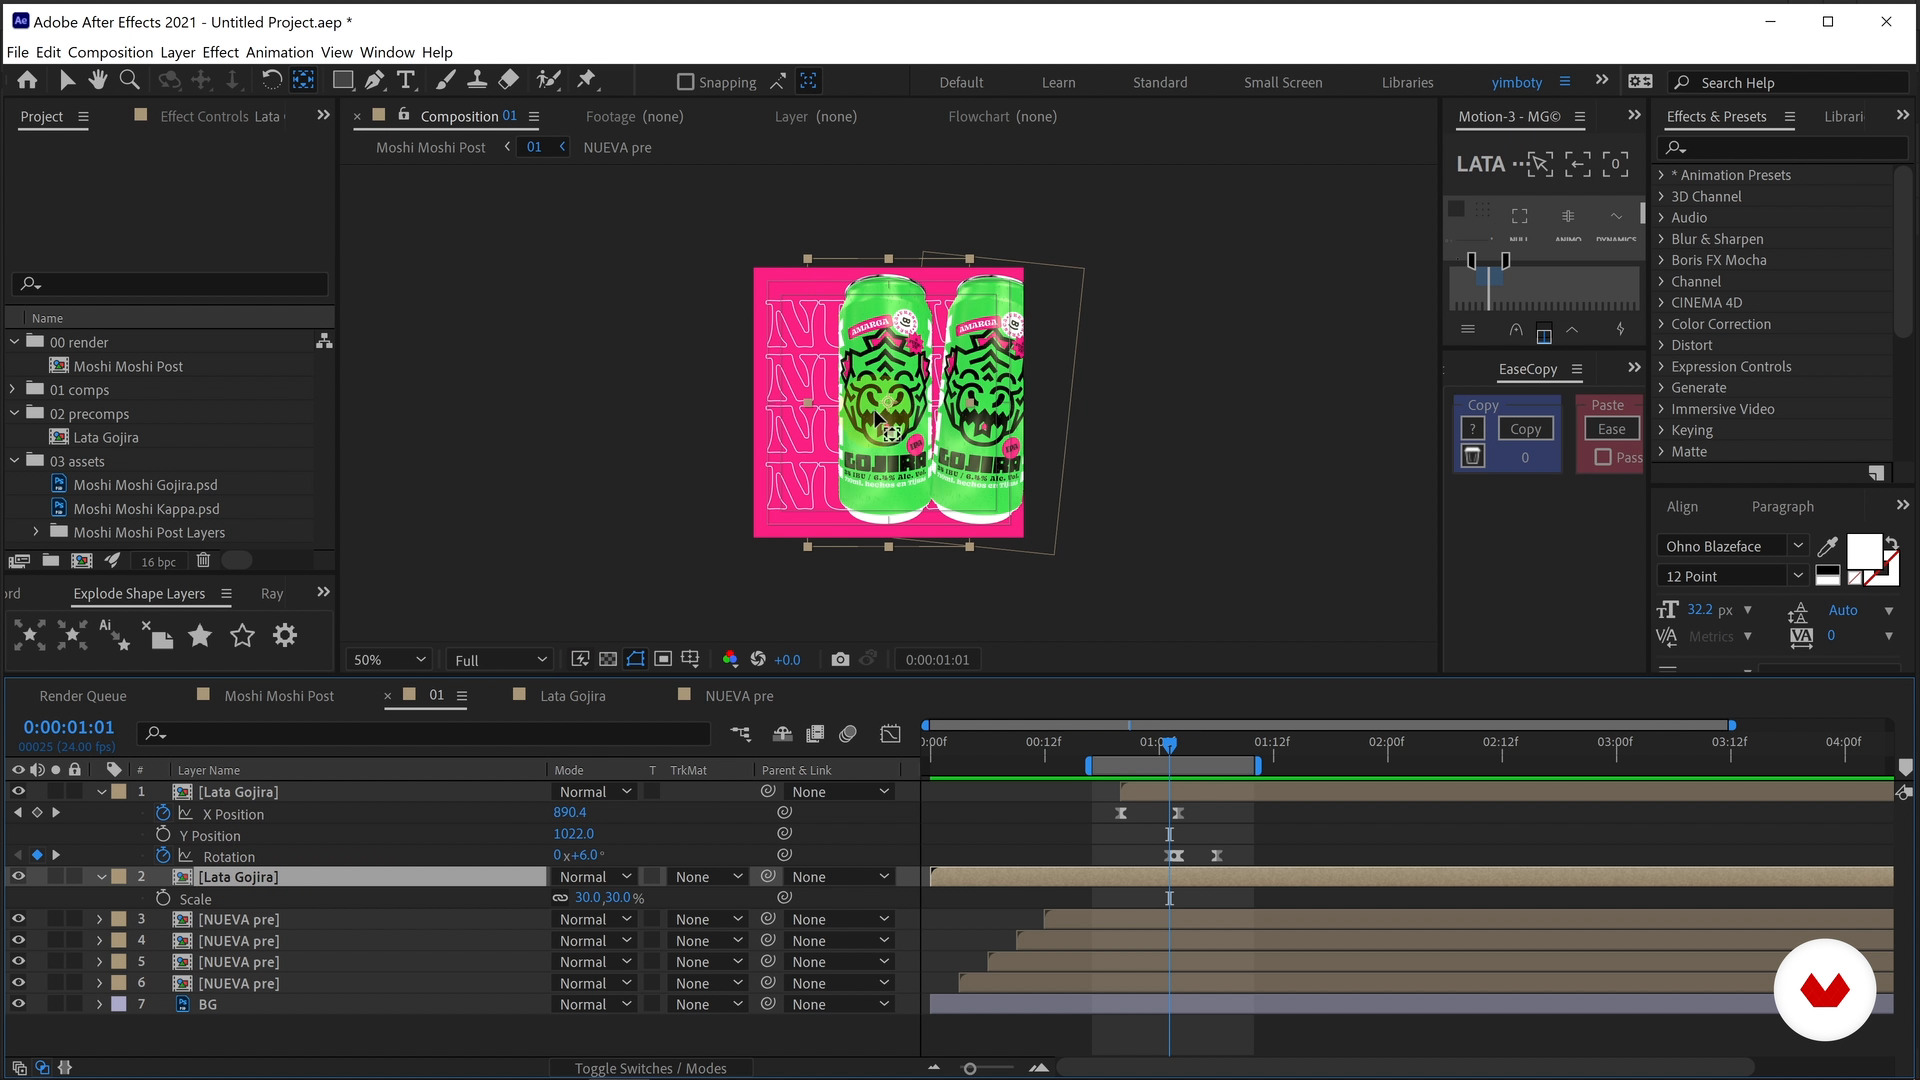
Task: Select the Rectangle shape tool
Action: (x=343, y=81)
